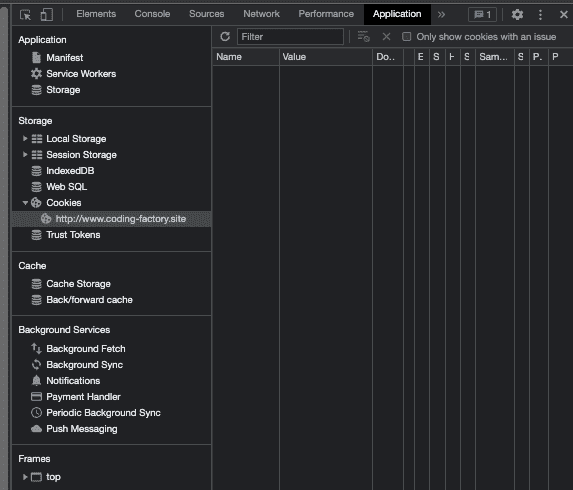The image size is (573, 490).
Task: Switch to the Network tab
Action: pyautogui.click(x=261, y=14)
